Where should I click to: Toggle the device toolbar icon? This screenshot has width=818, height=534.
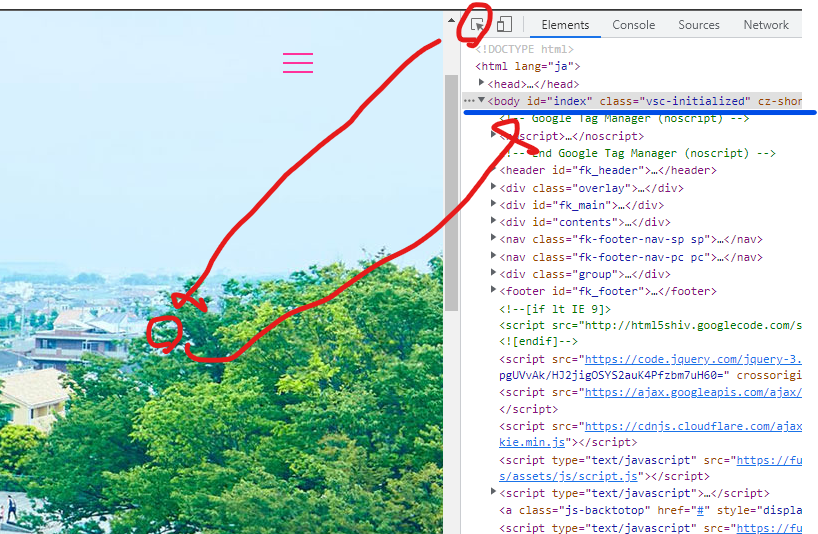click(504, 25)
